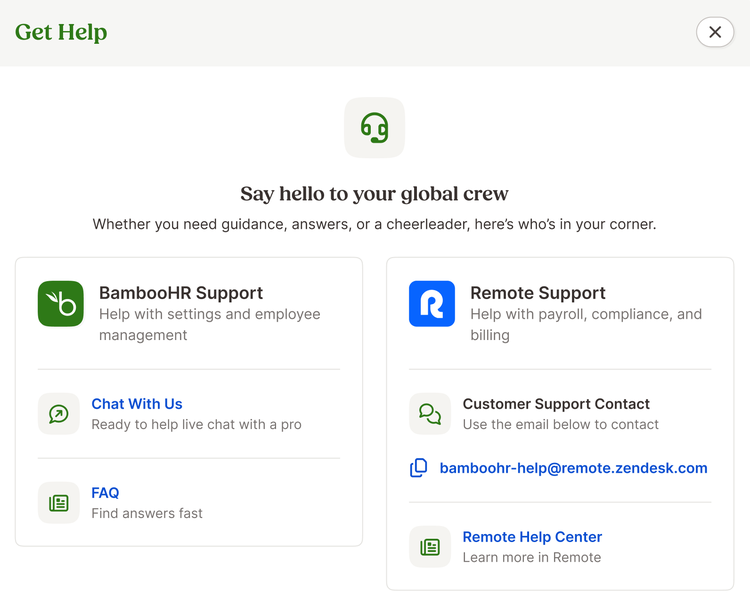The image size is (750, 616).
Task: Click the 'Whether you need guidance' subtitle
Action: pyautogui.click(x=375, y=224)
